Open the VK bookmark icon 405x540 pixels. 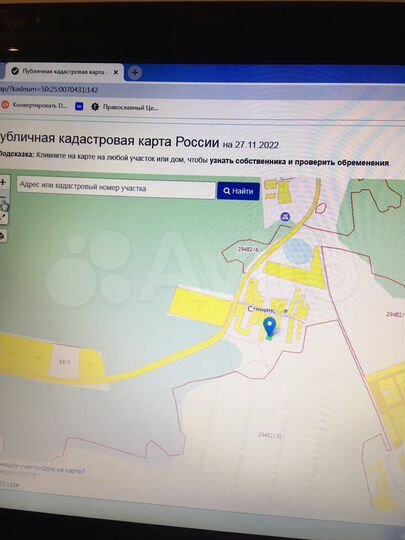(x=79, y=107)
